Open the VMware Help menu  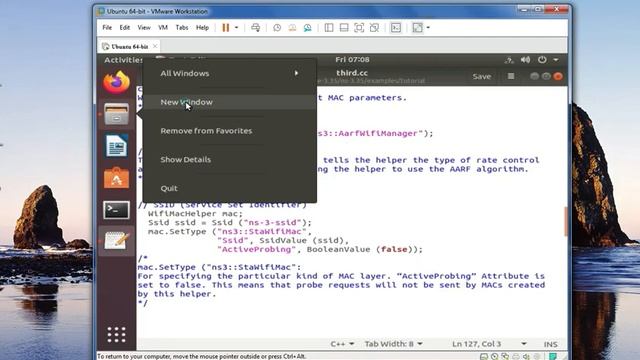pos(202,27)
